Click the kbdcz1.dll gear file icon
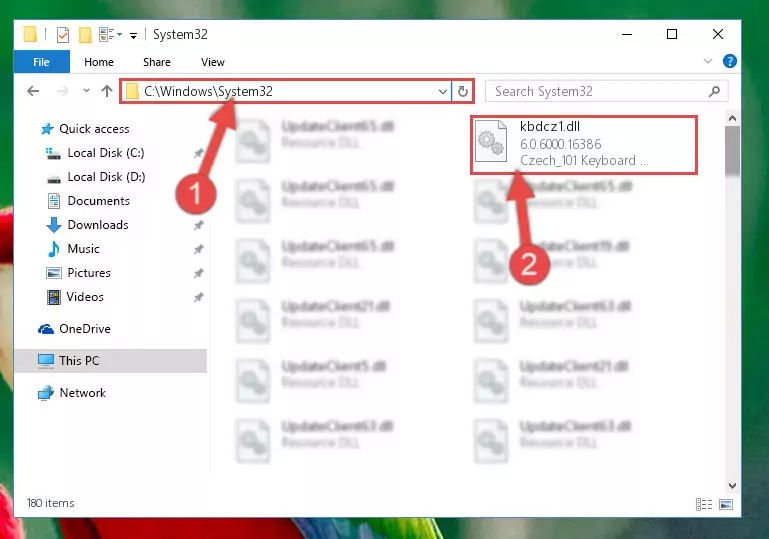 click(x=491, y=141)
